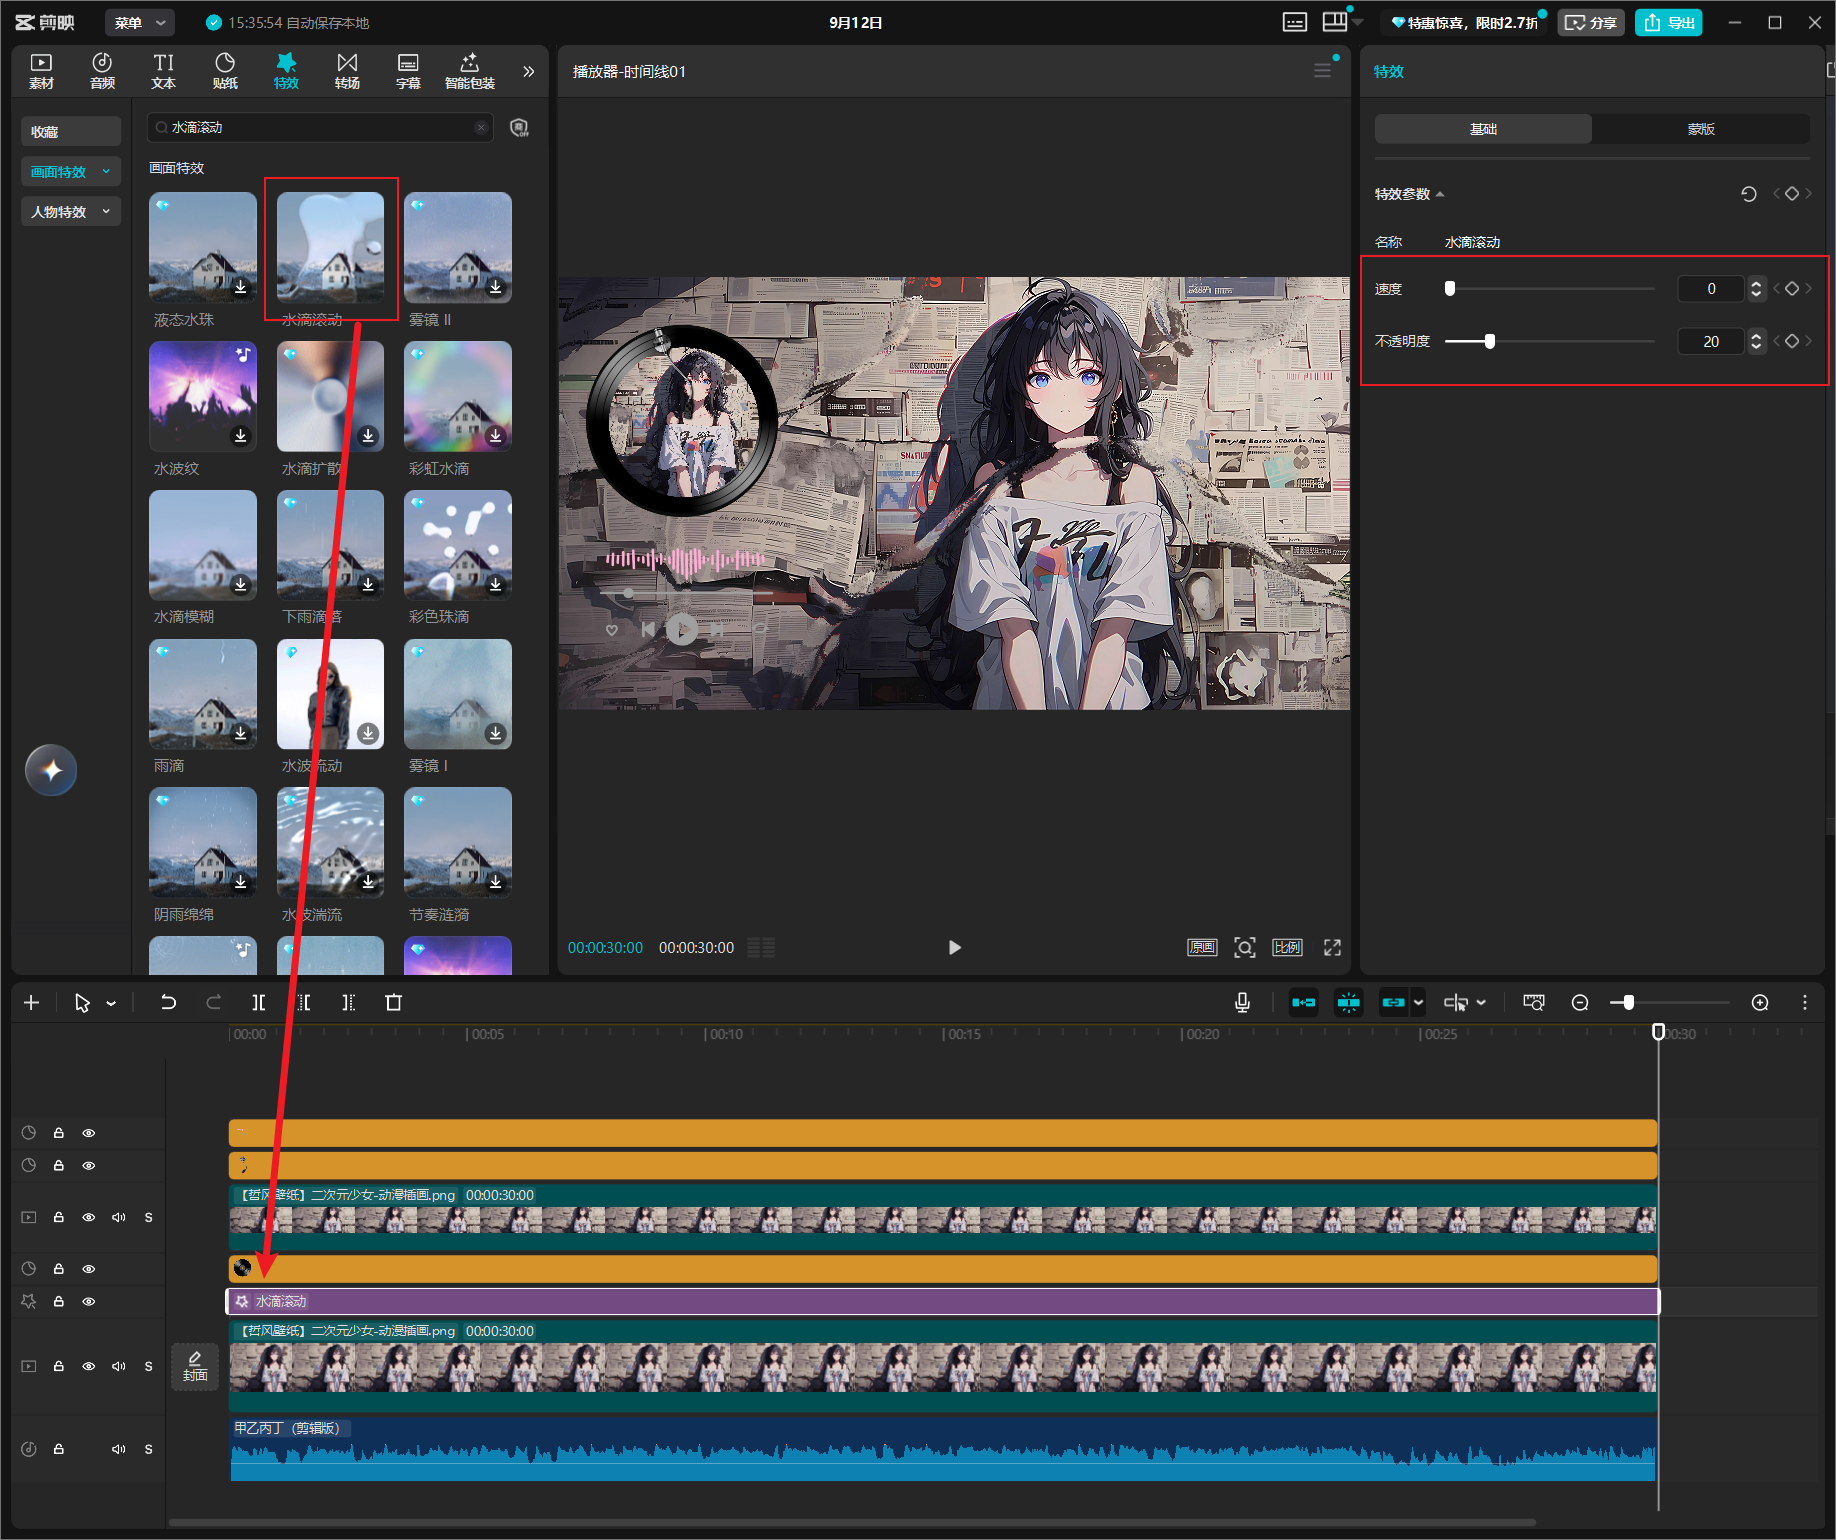Screen dimensions: 1836x1540
Task: Reset the effect parameters
Action: tap(1749, 194)
